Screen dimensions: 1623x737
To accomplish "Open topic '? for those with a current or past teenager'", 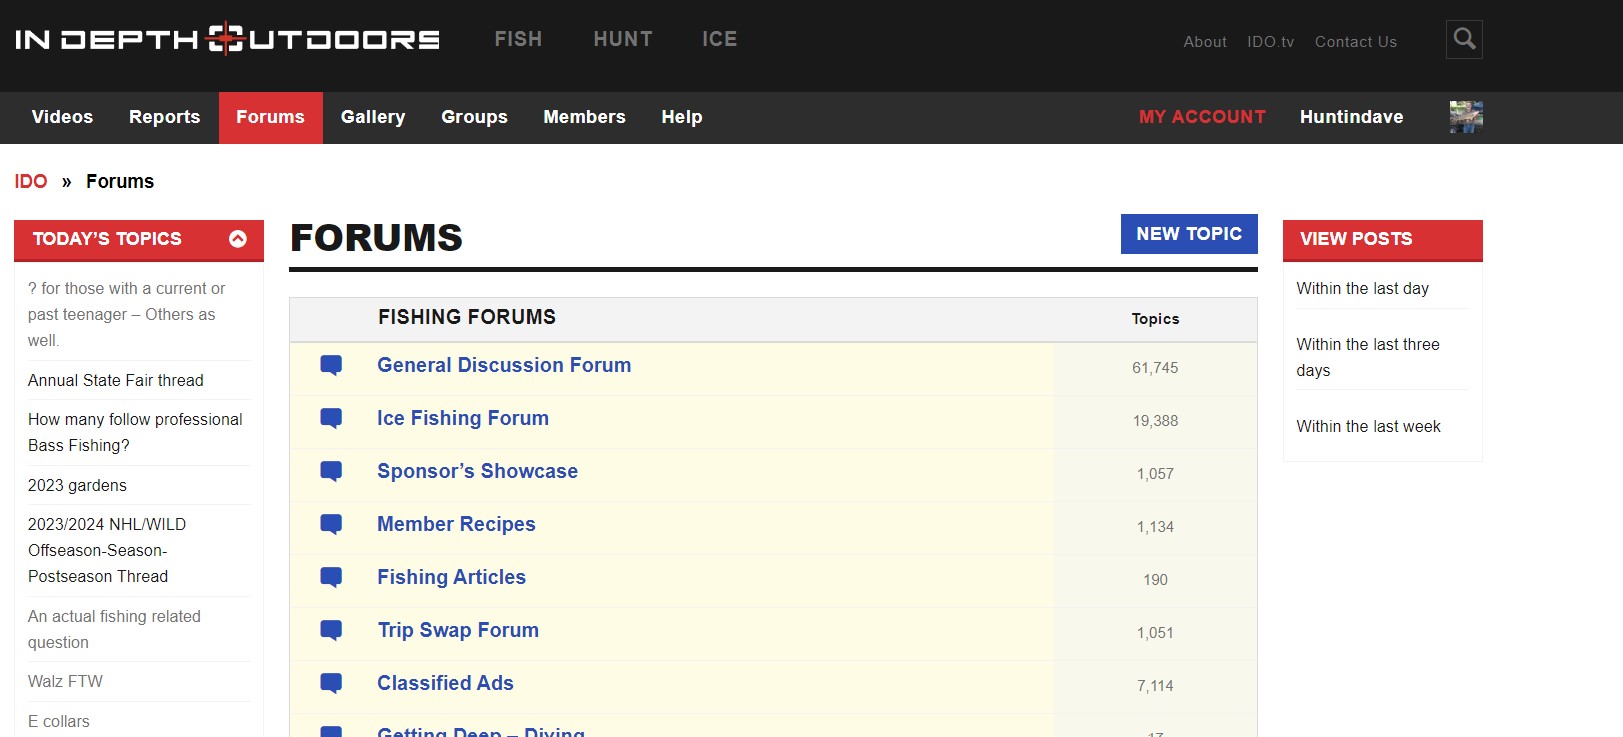I will 127,314.
